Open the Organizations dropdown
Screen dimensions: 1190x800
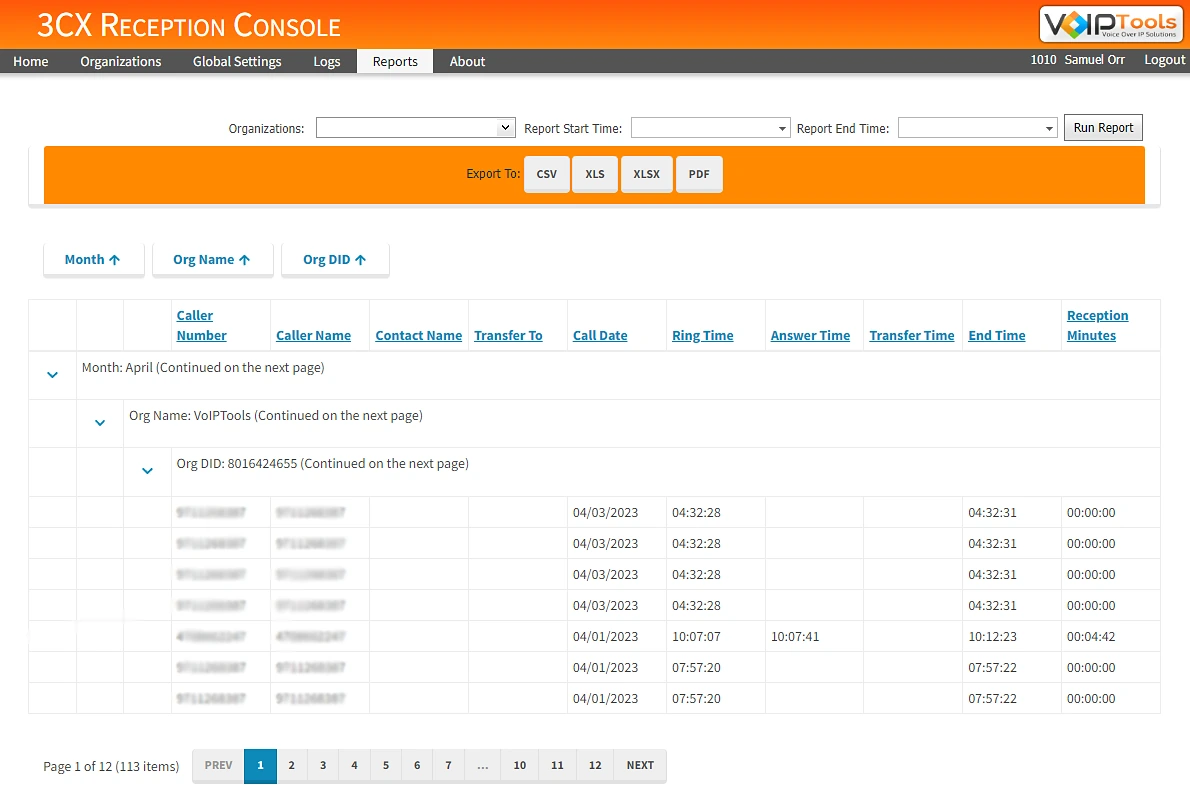pos(415,128)
